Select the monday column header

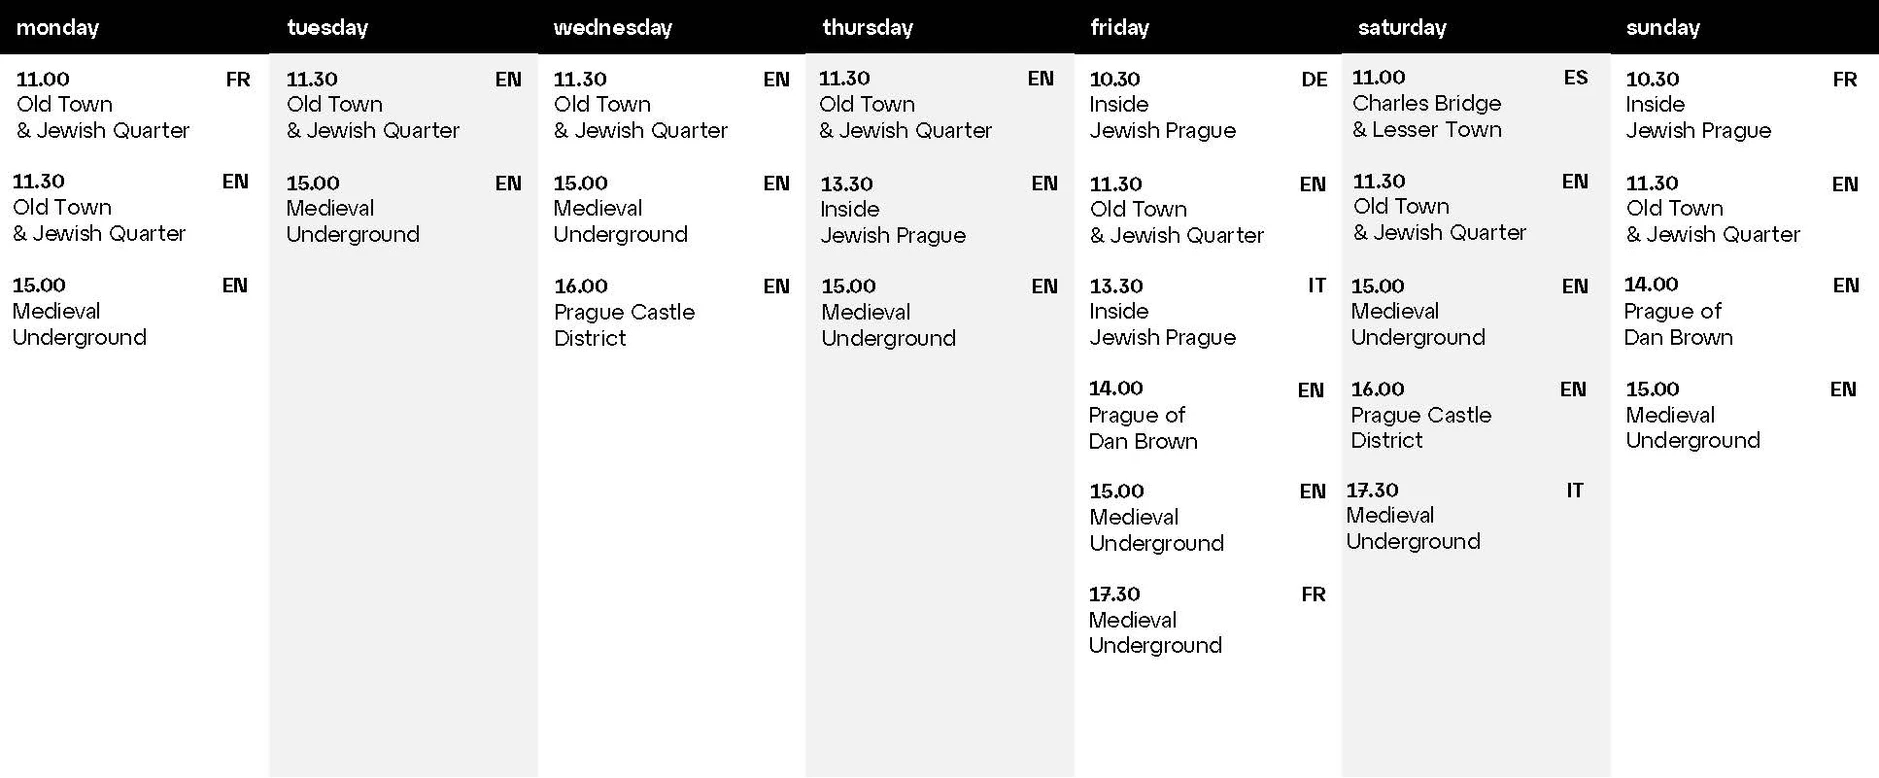pyautogui.click(x=58, y=28)
